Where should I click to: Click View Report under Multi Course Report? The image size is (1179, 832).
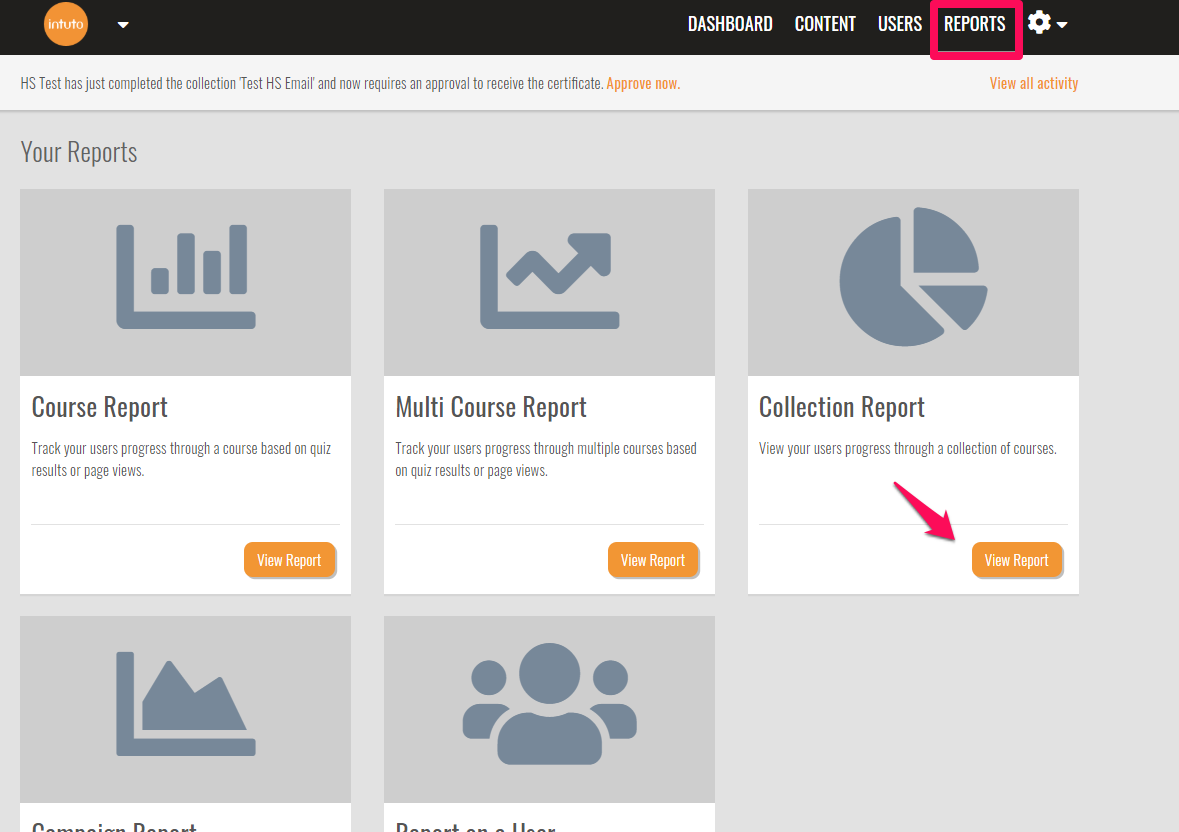coord(653,560)
